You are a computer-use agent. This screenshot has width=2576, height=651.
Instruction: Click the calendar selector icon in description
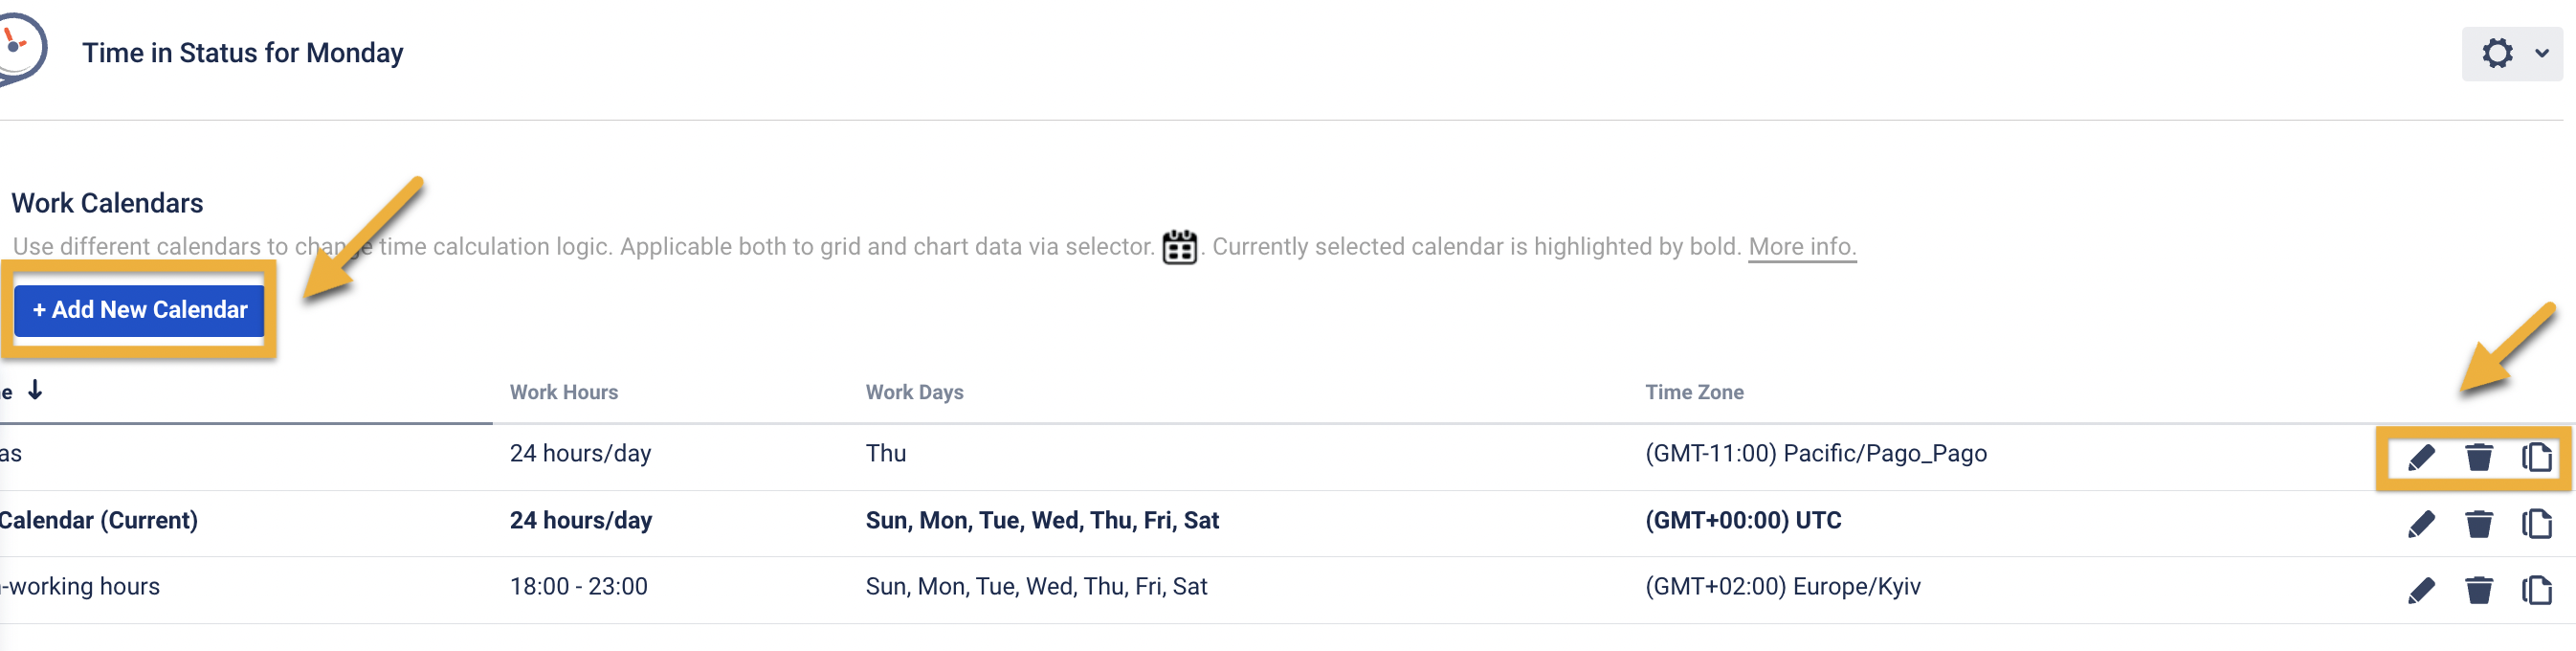click(1179, 247)
